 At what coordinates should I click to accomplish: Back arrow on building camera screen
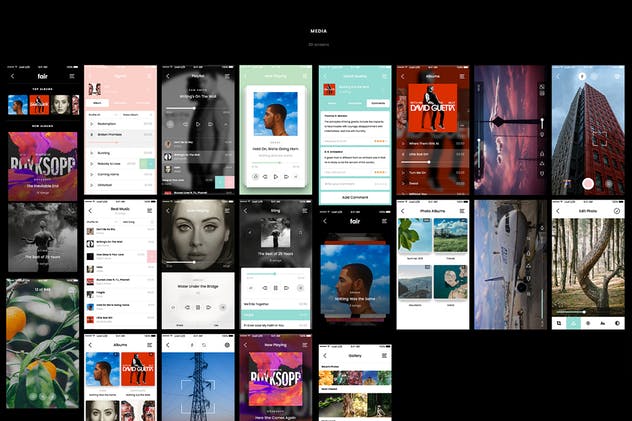(558, 76)
